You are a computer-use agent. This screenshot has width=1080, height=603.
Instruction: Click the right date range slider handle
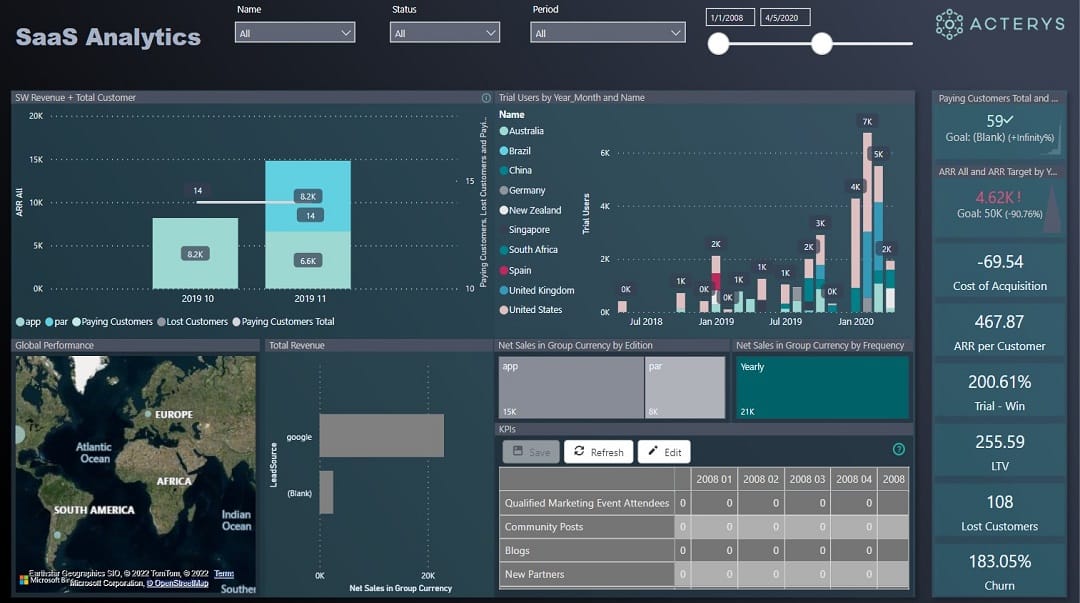[x=822, y=43]
